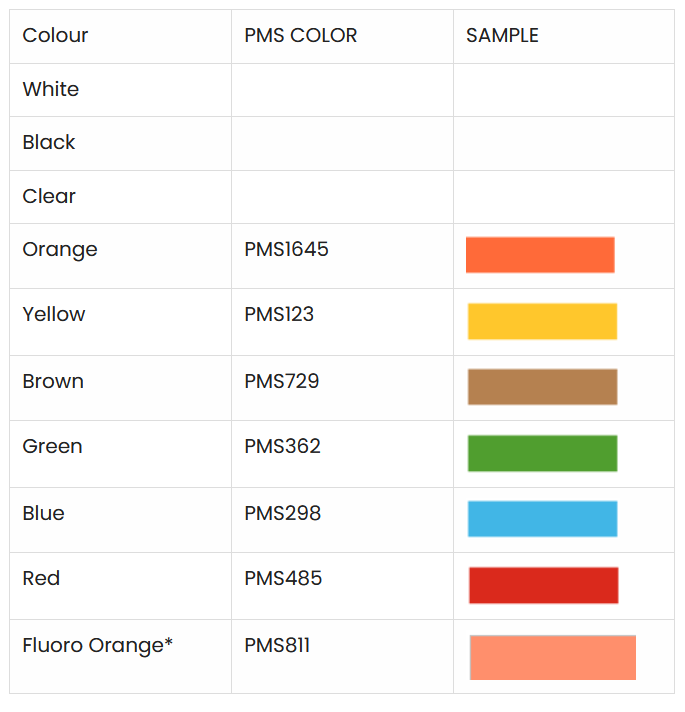Click the PMS COLOR column header
The height and width of the screenshot is (712, 685).
click(300, 36)
